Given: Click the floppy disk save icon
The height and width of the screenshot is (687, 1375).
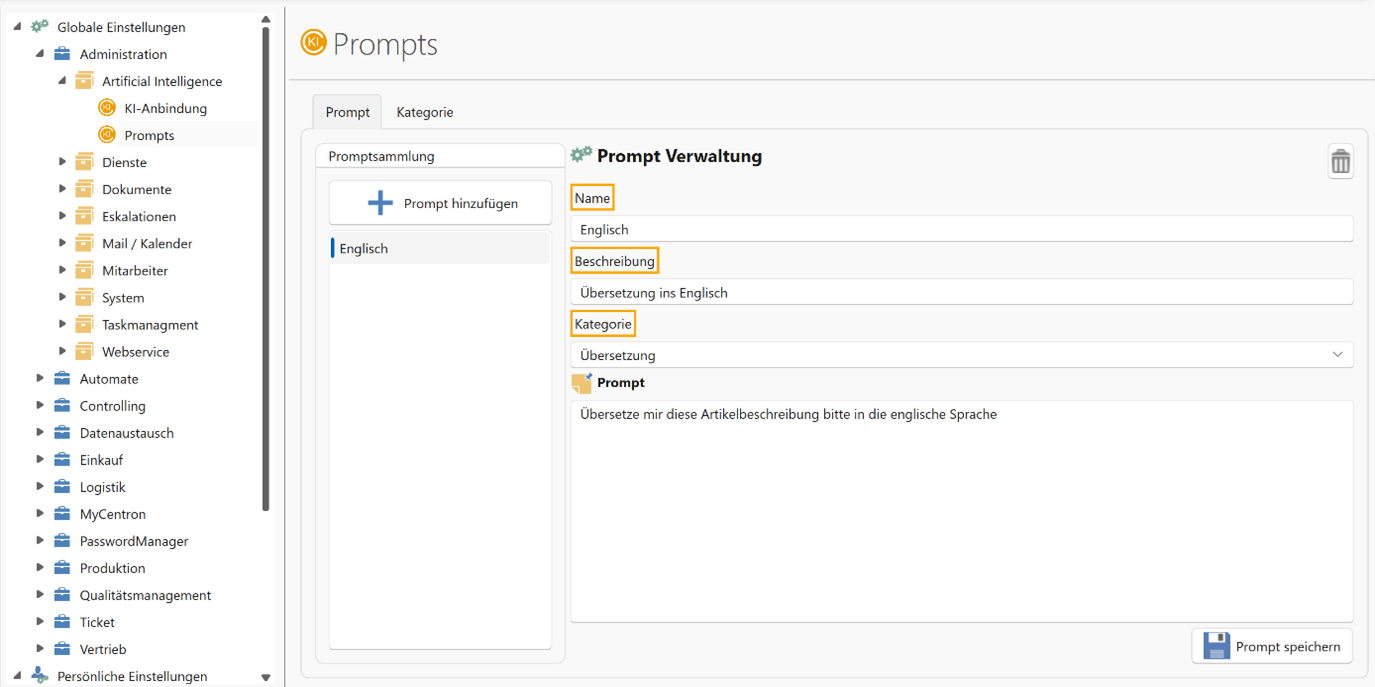Looking at the screenshot, I should [x=1216, y=646].
